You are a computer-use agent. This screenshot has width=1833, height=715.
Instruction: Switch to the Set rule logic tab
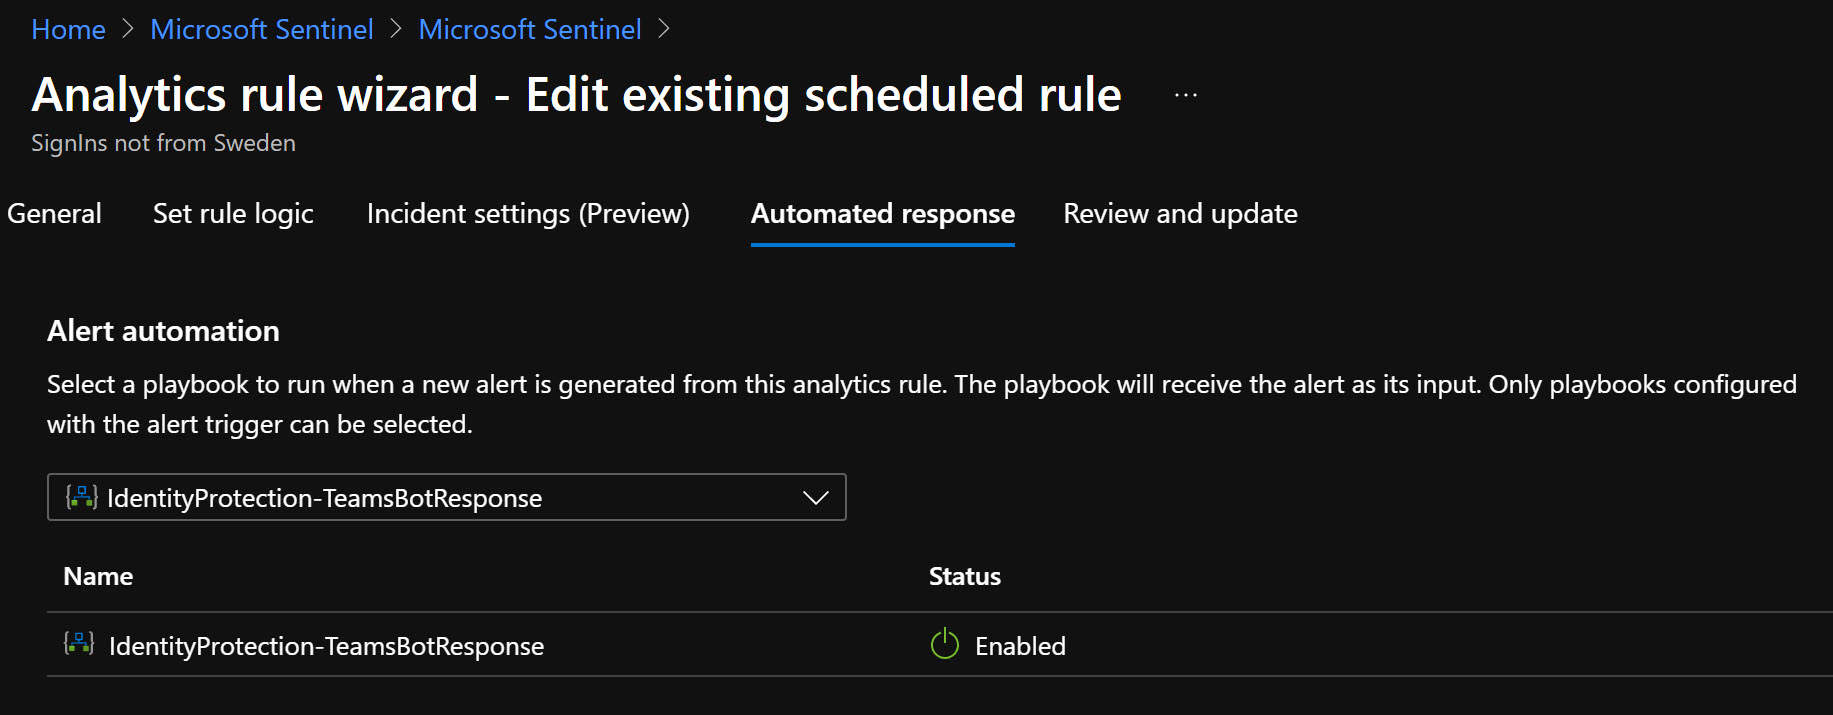[233, 214]
